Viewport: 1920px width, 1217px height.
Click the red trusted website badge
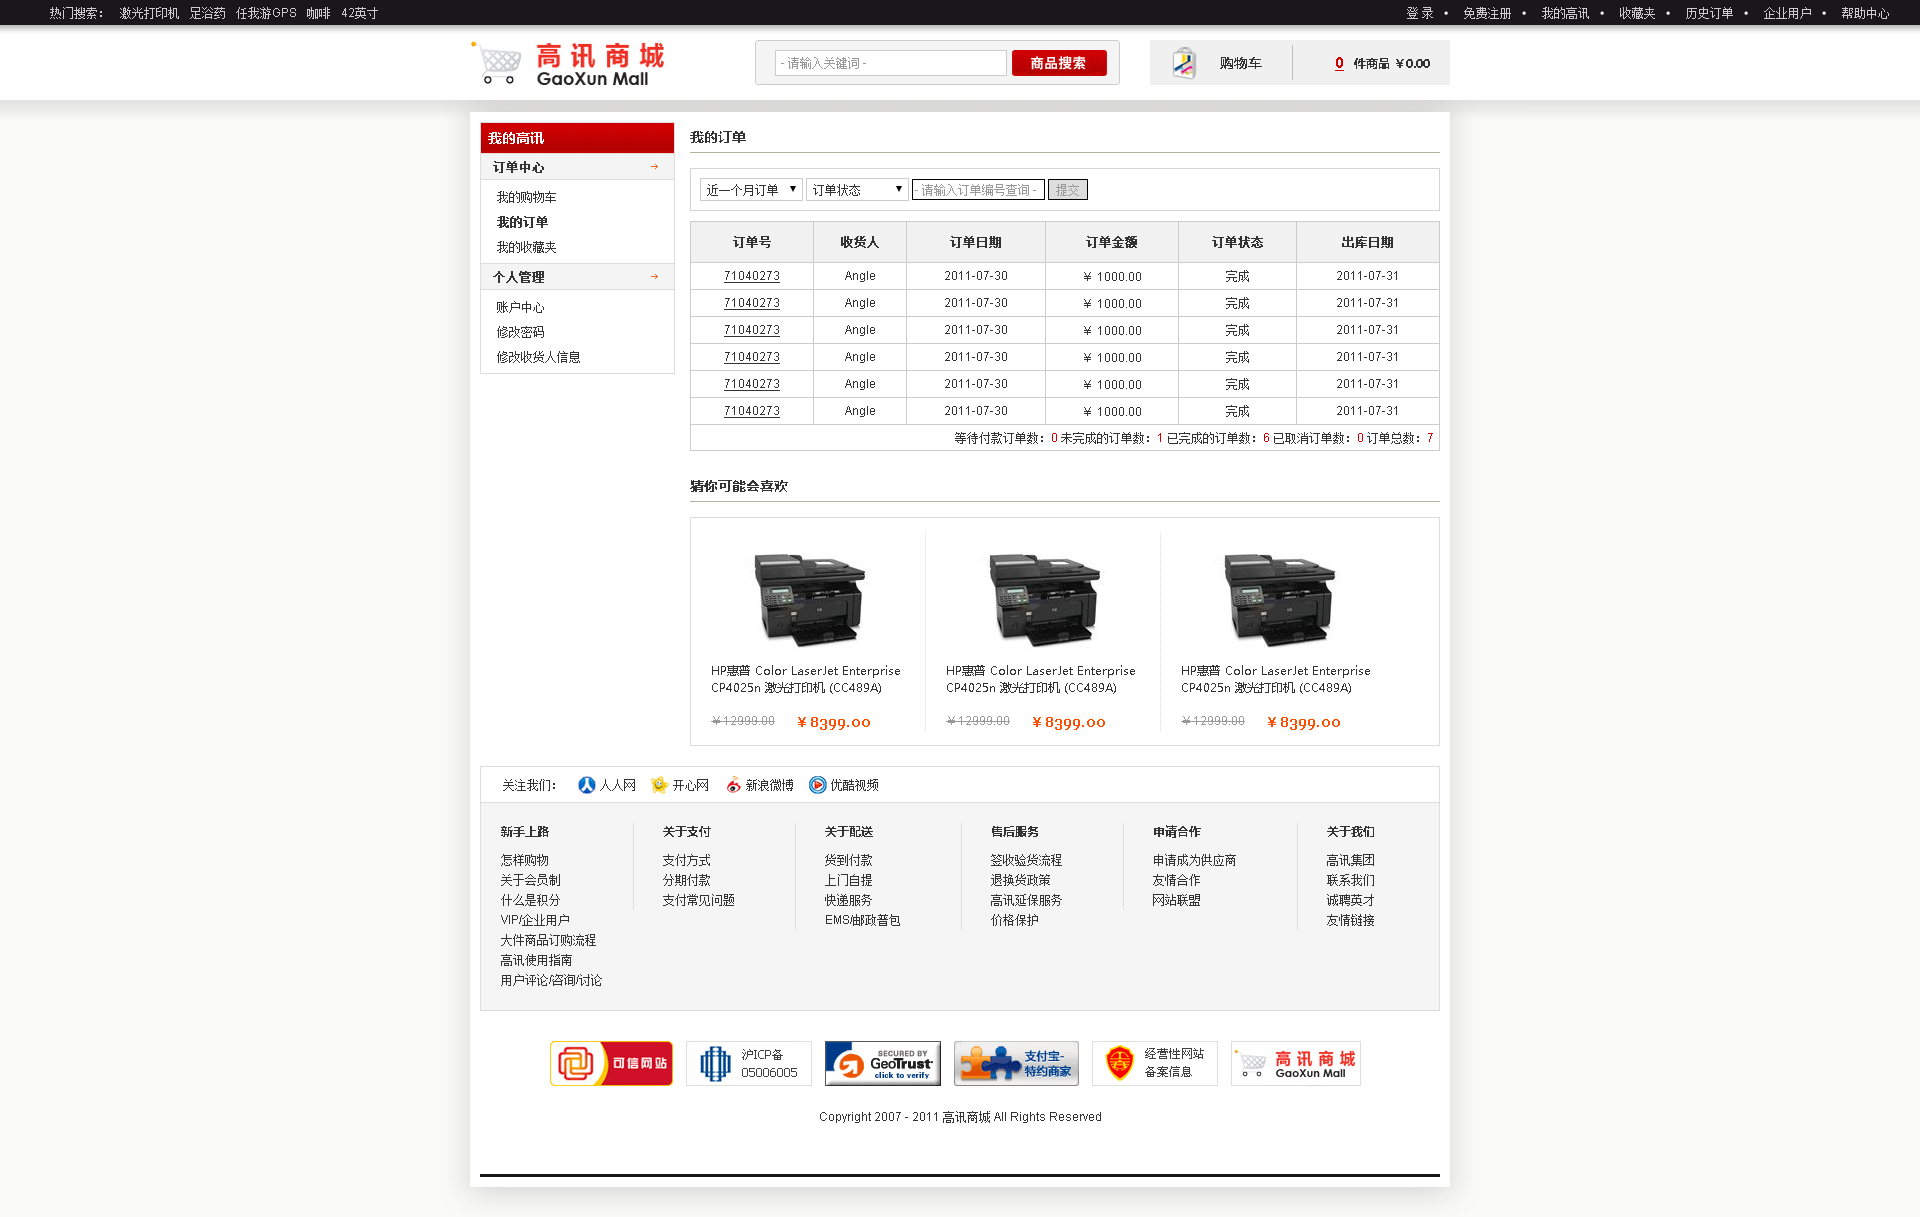[611, 1063]
